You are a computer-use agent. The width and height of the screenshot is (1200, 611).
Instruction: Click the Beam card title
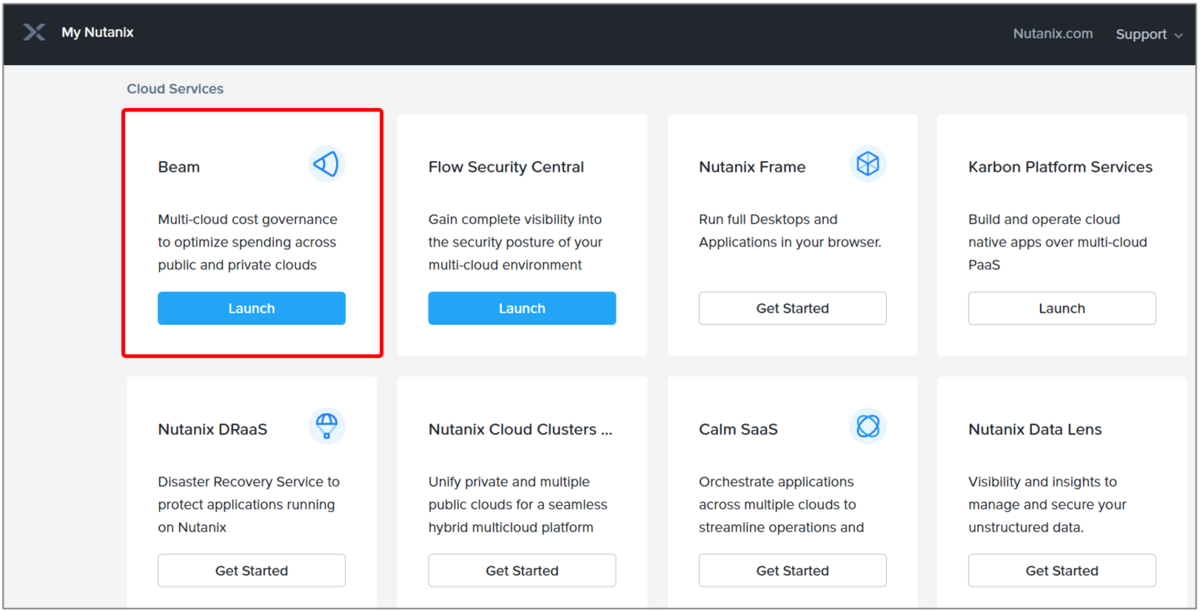[x=179, y=167]
